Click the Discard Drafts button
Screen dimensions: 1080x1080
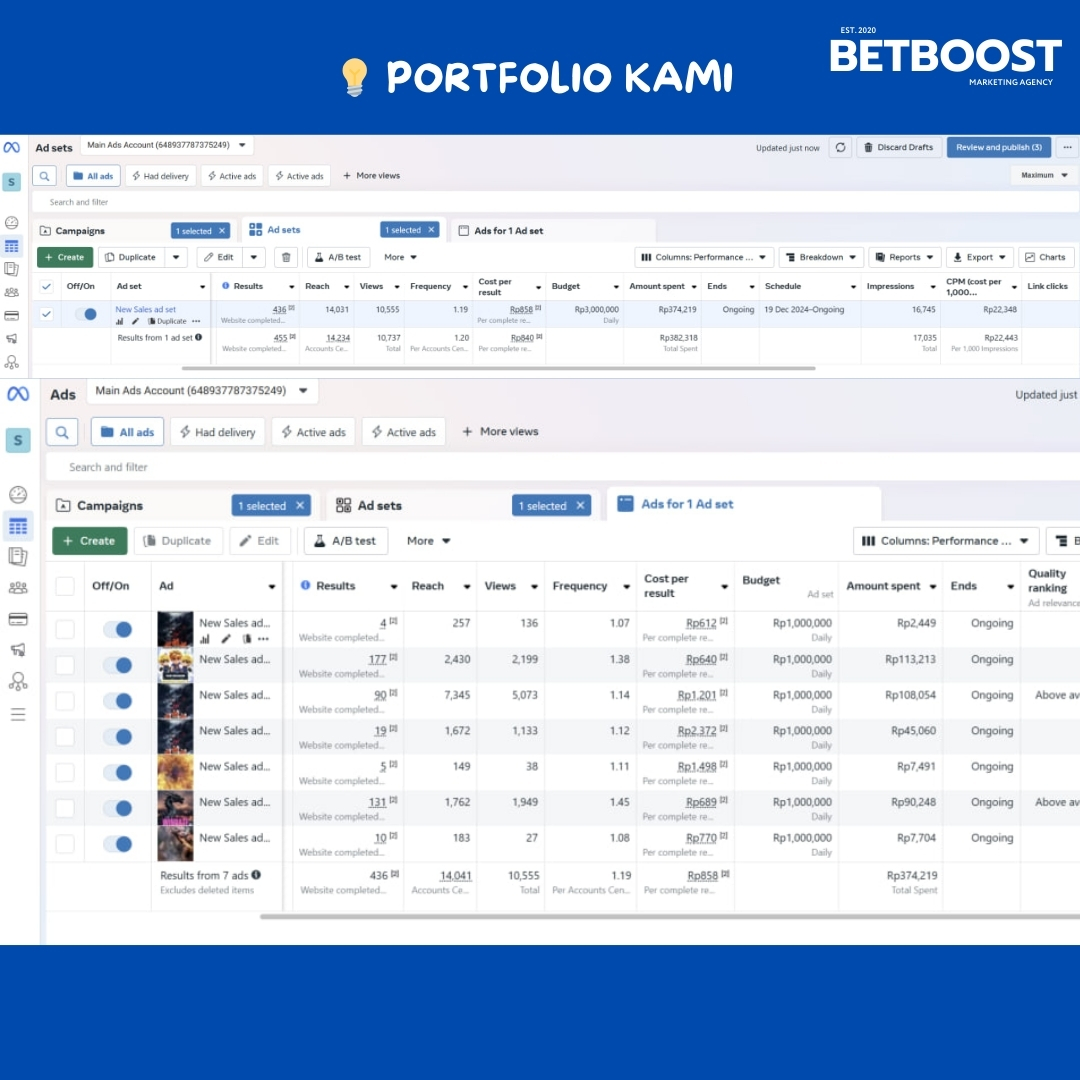(899, 147)
